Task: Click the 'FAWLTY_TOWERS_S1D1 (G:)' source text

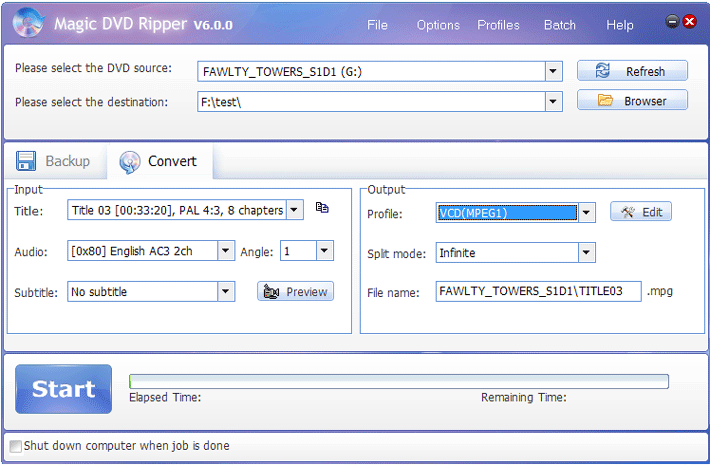Action: tap(282, 72)
